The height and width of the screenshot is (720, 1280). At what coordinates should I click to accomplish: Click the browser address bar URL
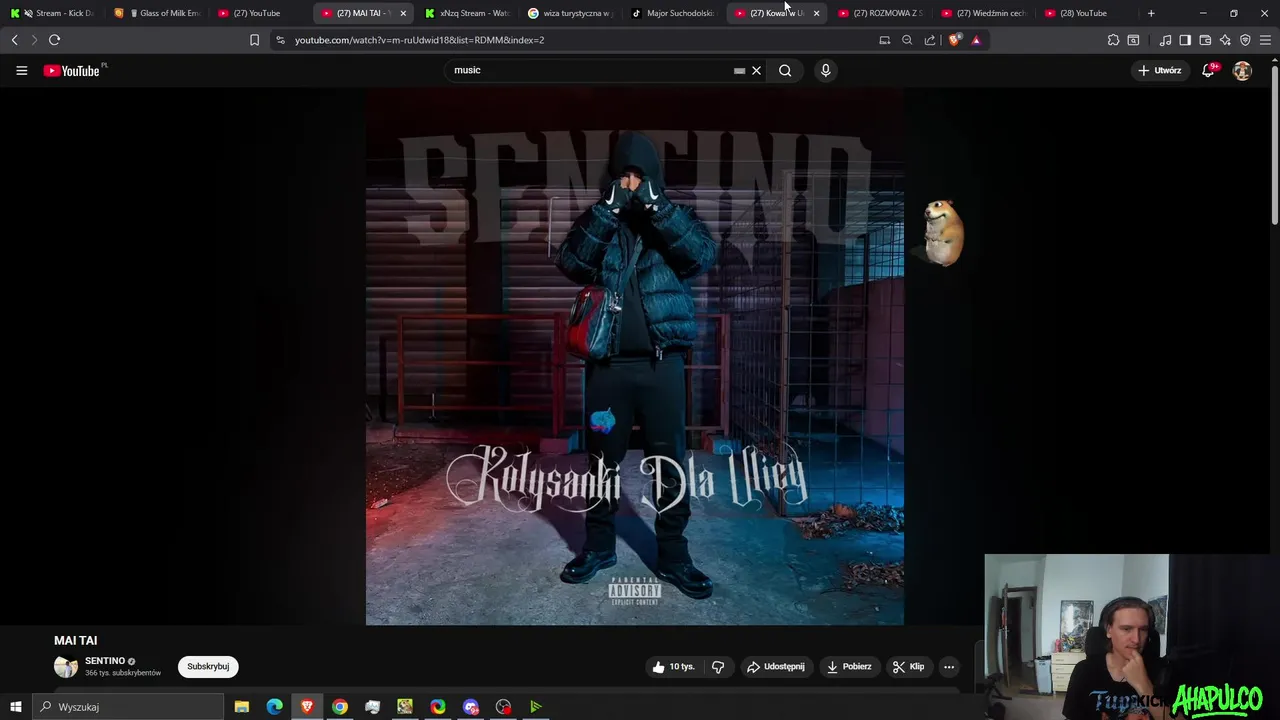pos(420,40)
